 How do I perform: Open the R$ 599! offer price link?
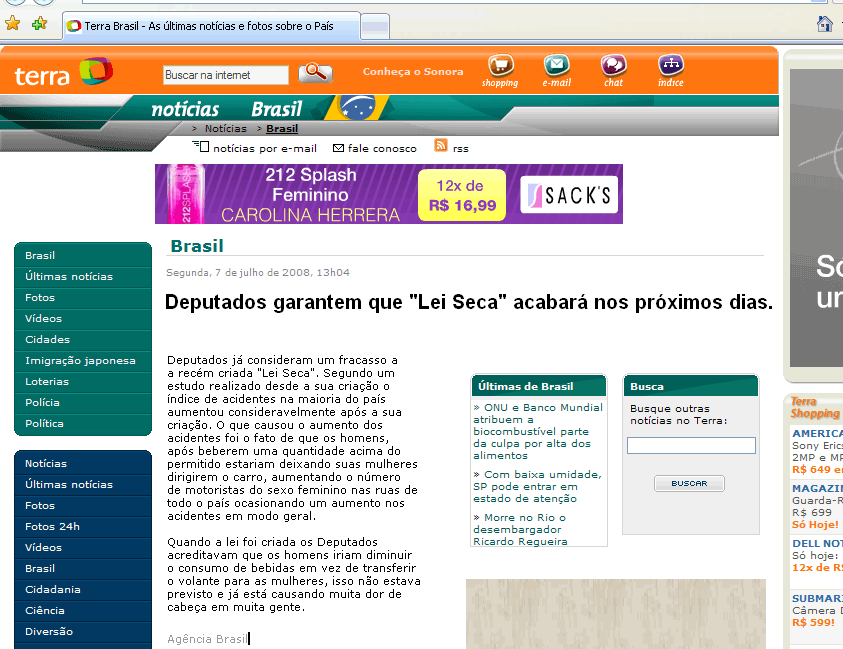[x=813, y=623]
